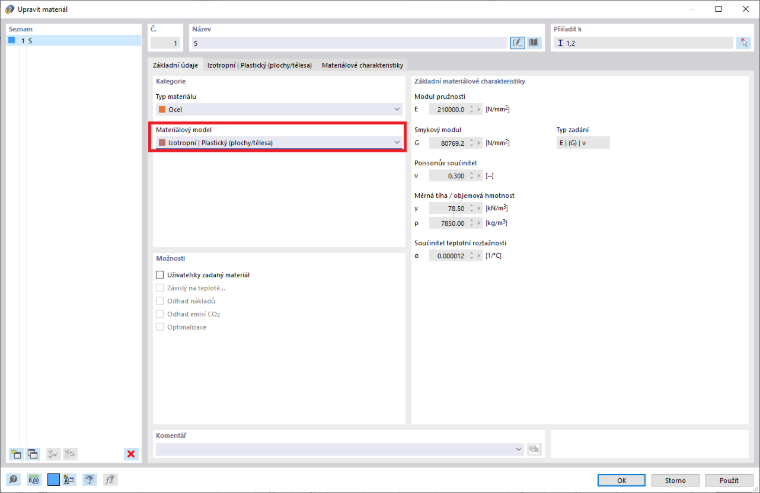Enable Uživatelsky zadaný materiál checkbox

click(x=160, y=275)
